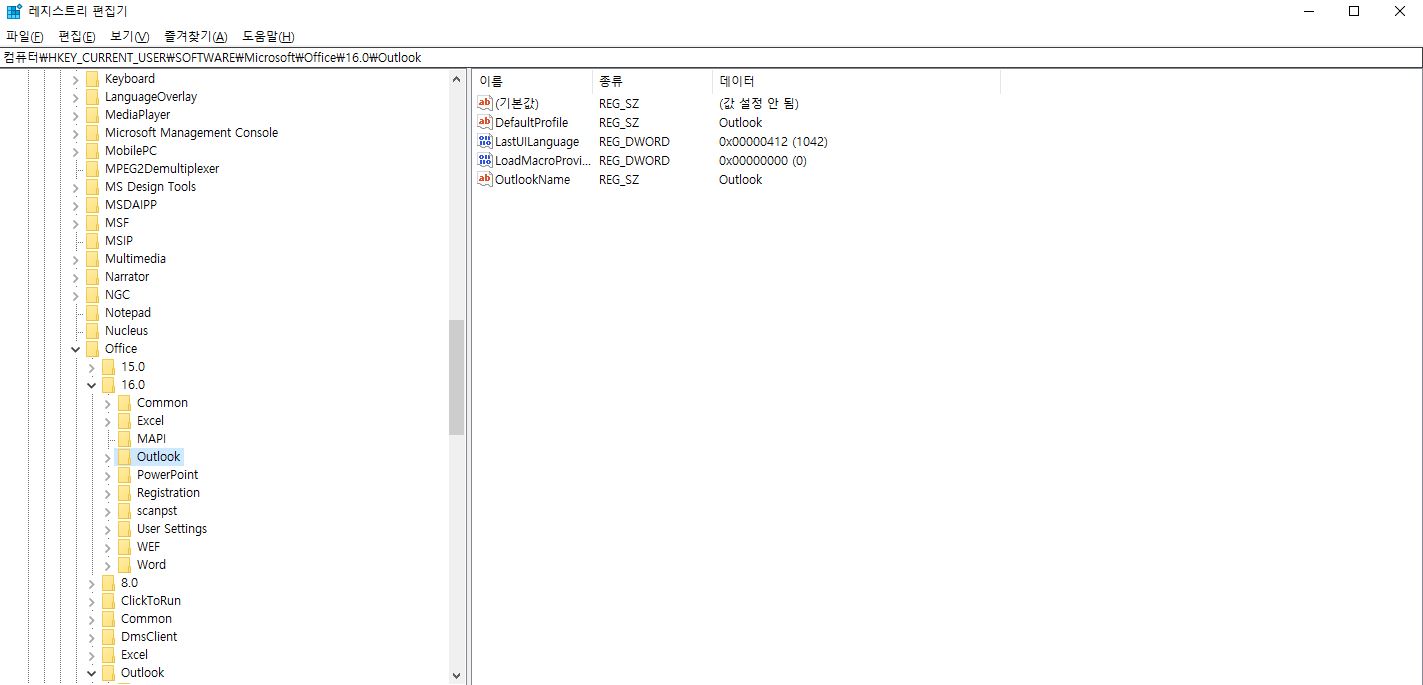Click the User Settings folder icon
Viewport: 1423px width, 685px height.
point(125,529)
